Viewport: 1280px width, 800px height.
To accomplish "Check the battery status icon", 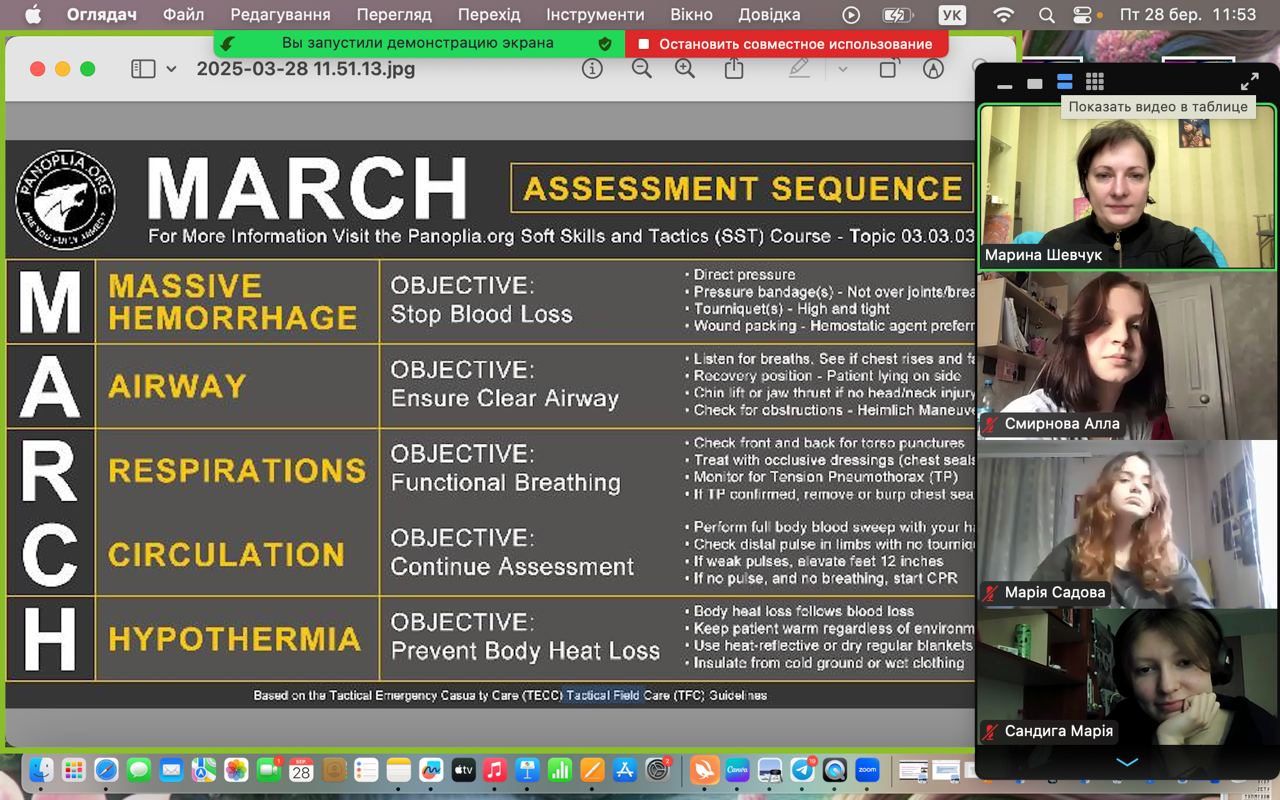I will click(899, 14).
